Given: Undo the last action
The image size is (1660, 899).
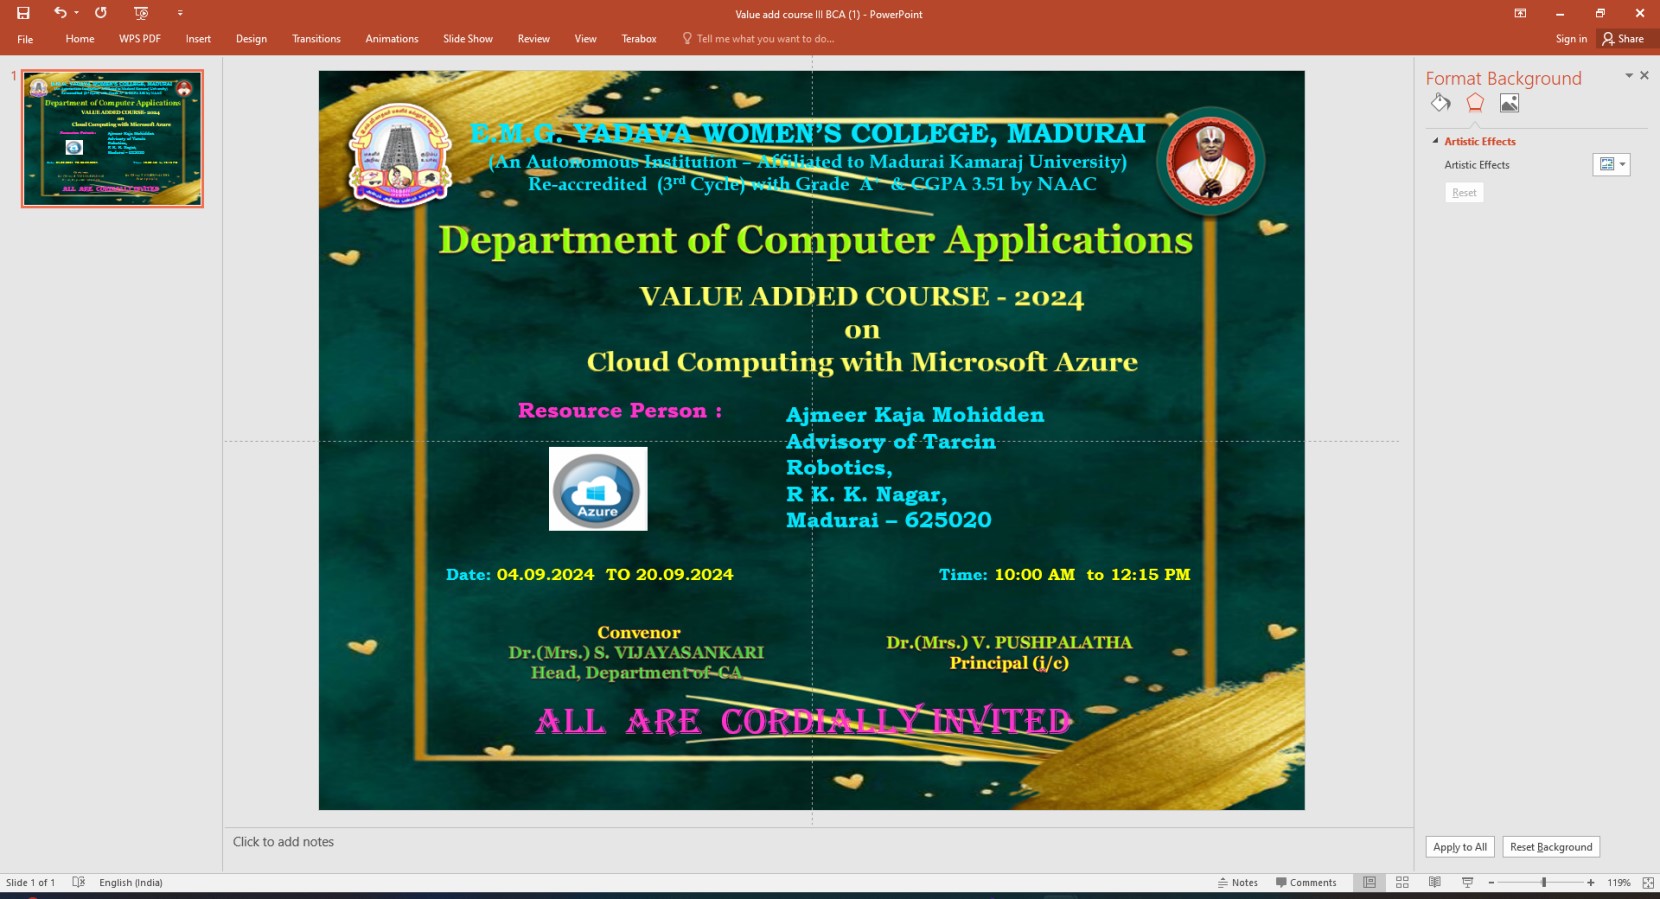Looking at the screenshot, I should pyautogui.click(x=60, y=13).
